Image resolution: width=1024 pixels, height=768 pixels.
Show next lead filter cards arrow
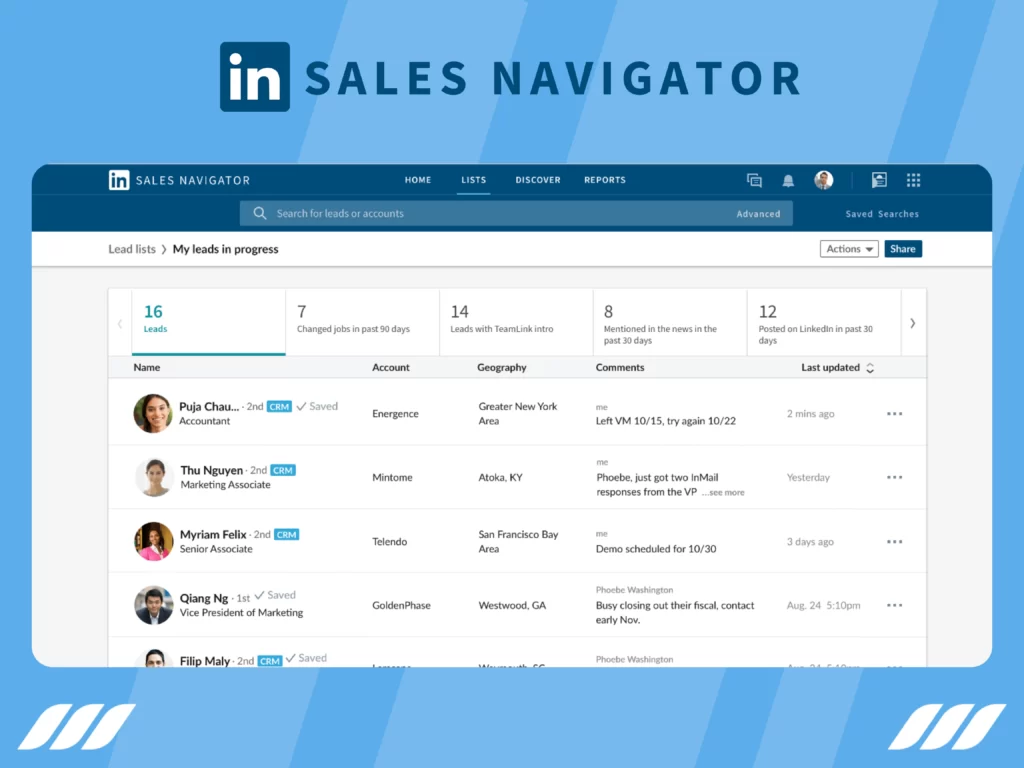[x=912, y=323]
